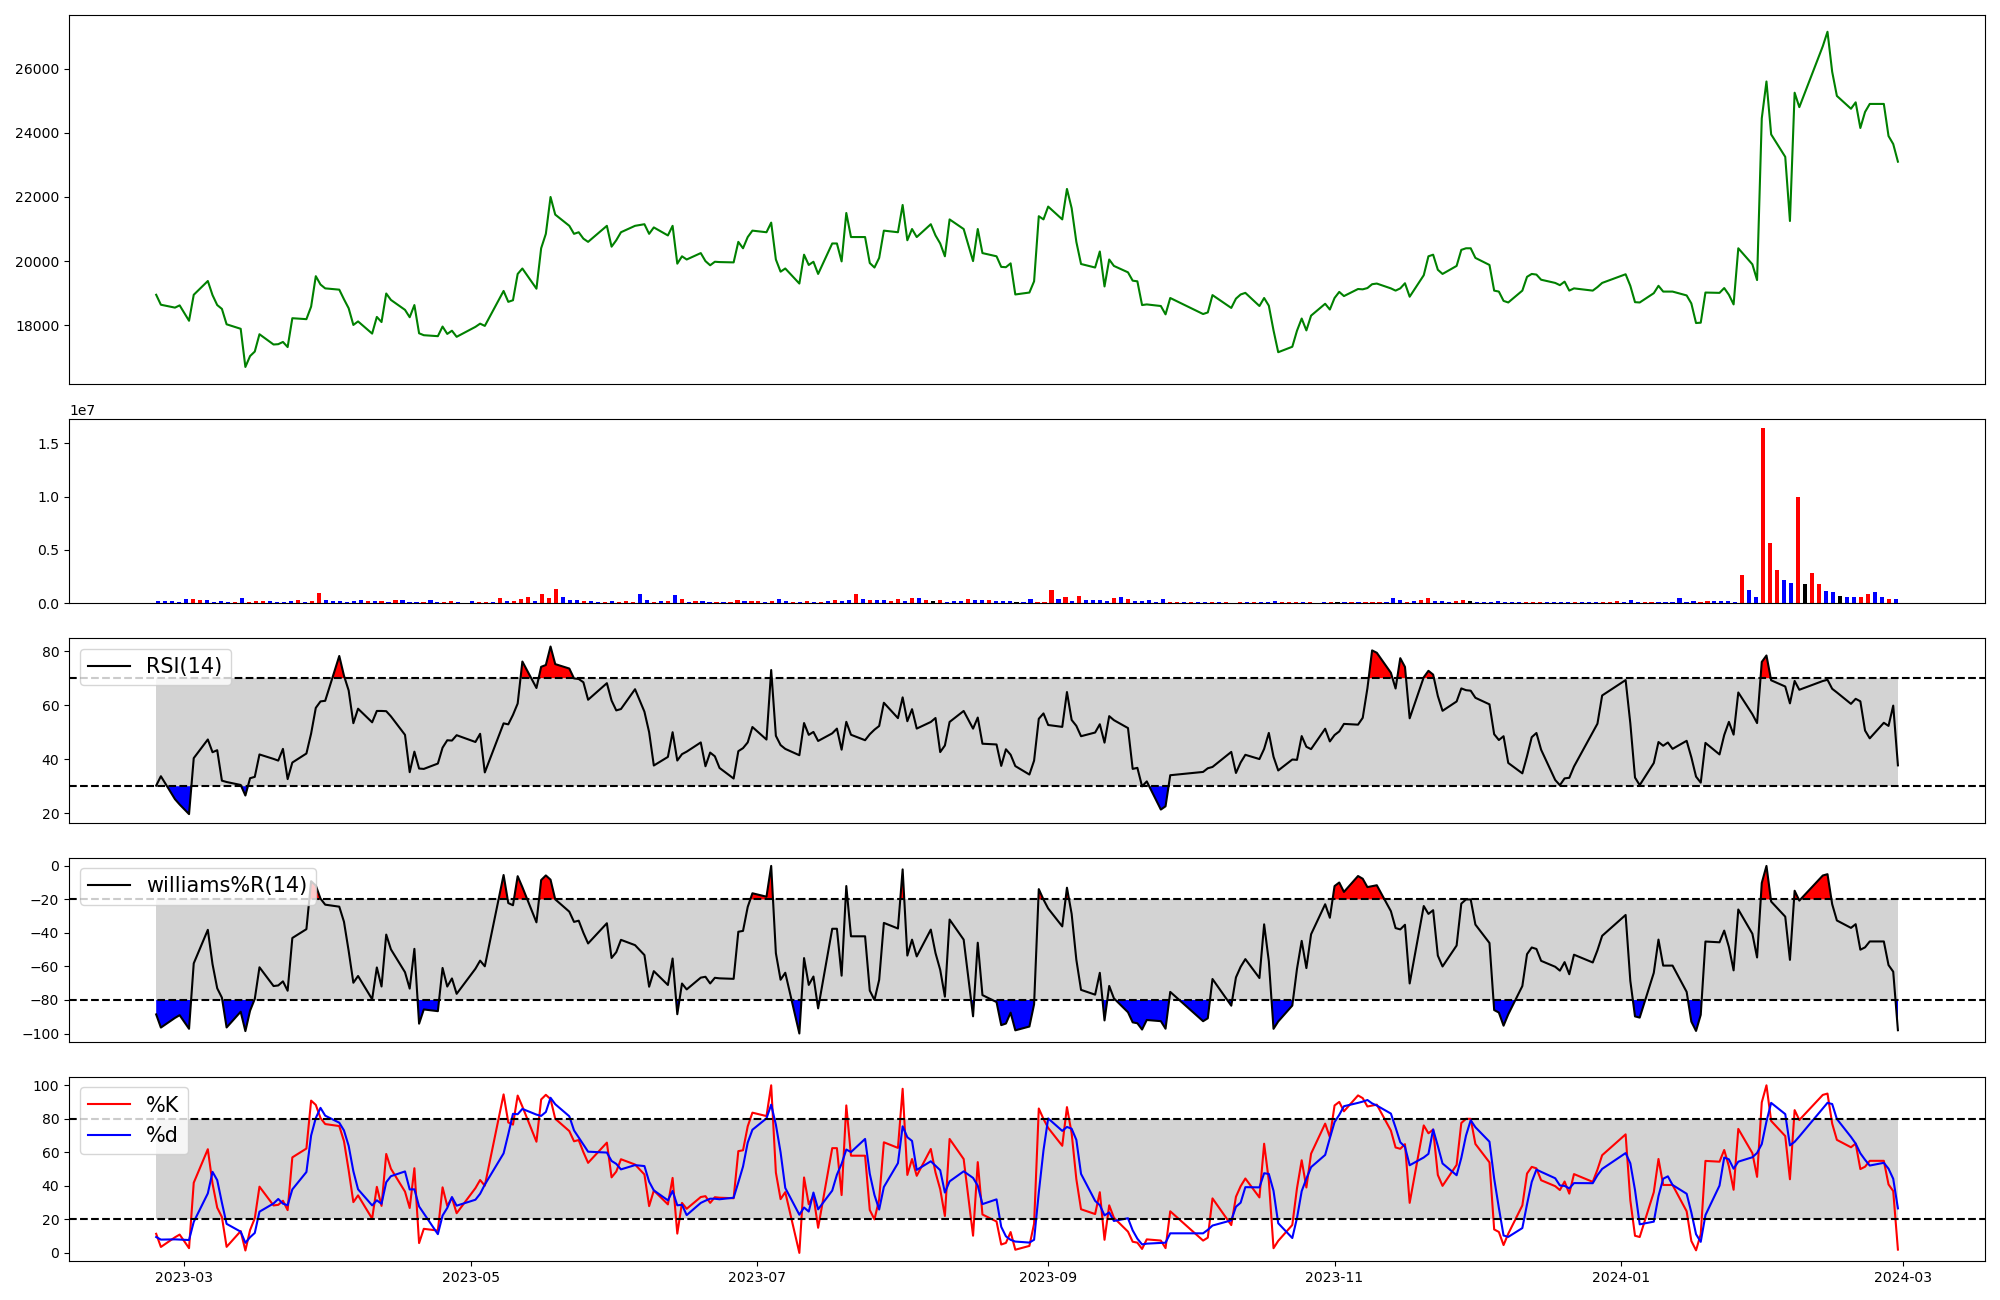This screenshot has height=1300, width=2000.
Task: Click the 2023-03 x-axis date label
Action: coord(184,1277)
